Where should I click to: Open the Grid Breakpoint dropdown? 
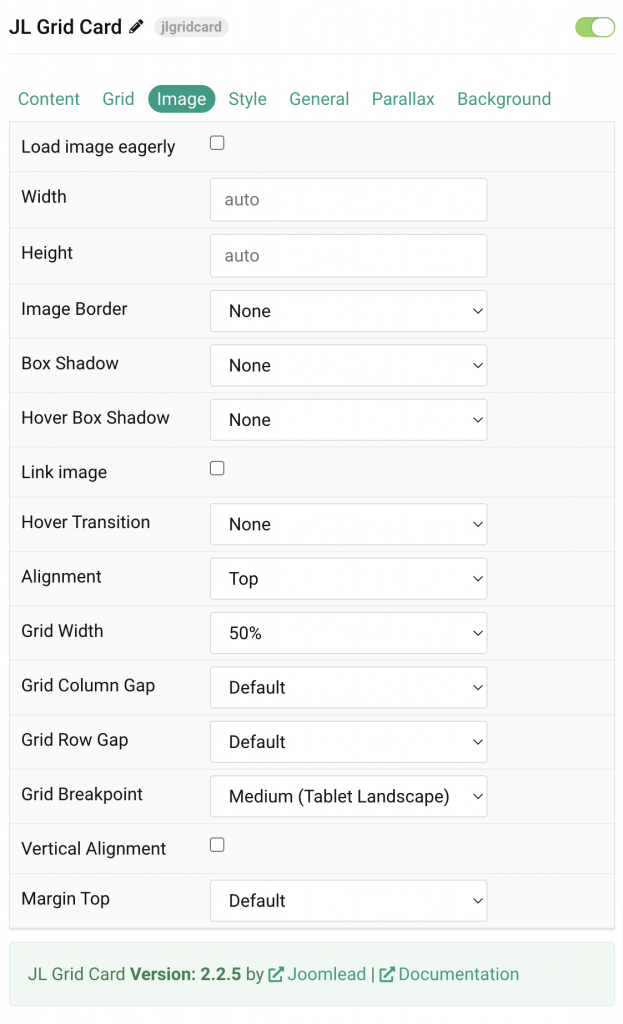[x=348, y=796]
